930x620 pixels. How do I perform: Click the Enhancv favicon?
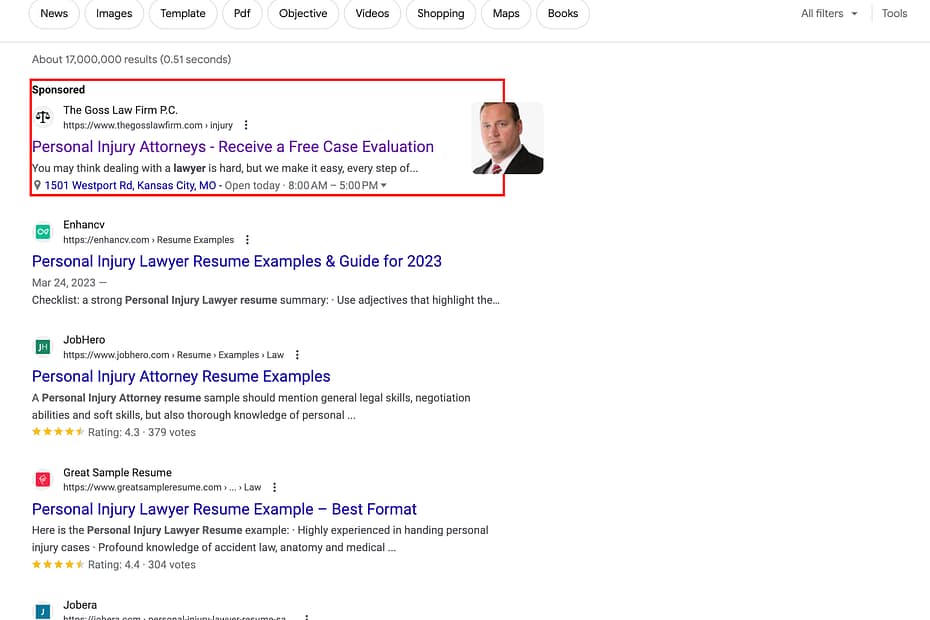[x=43, y=231]
